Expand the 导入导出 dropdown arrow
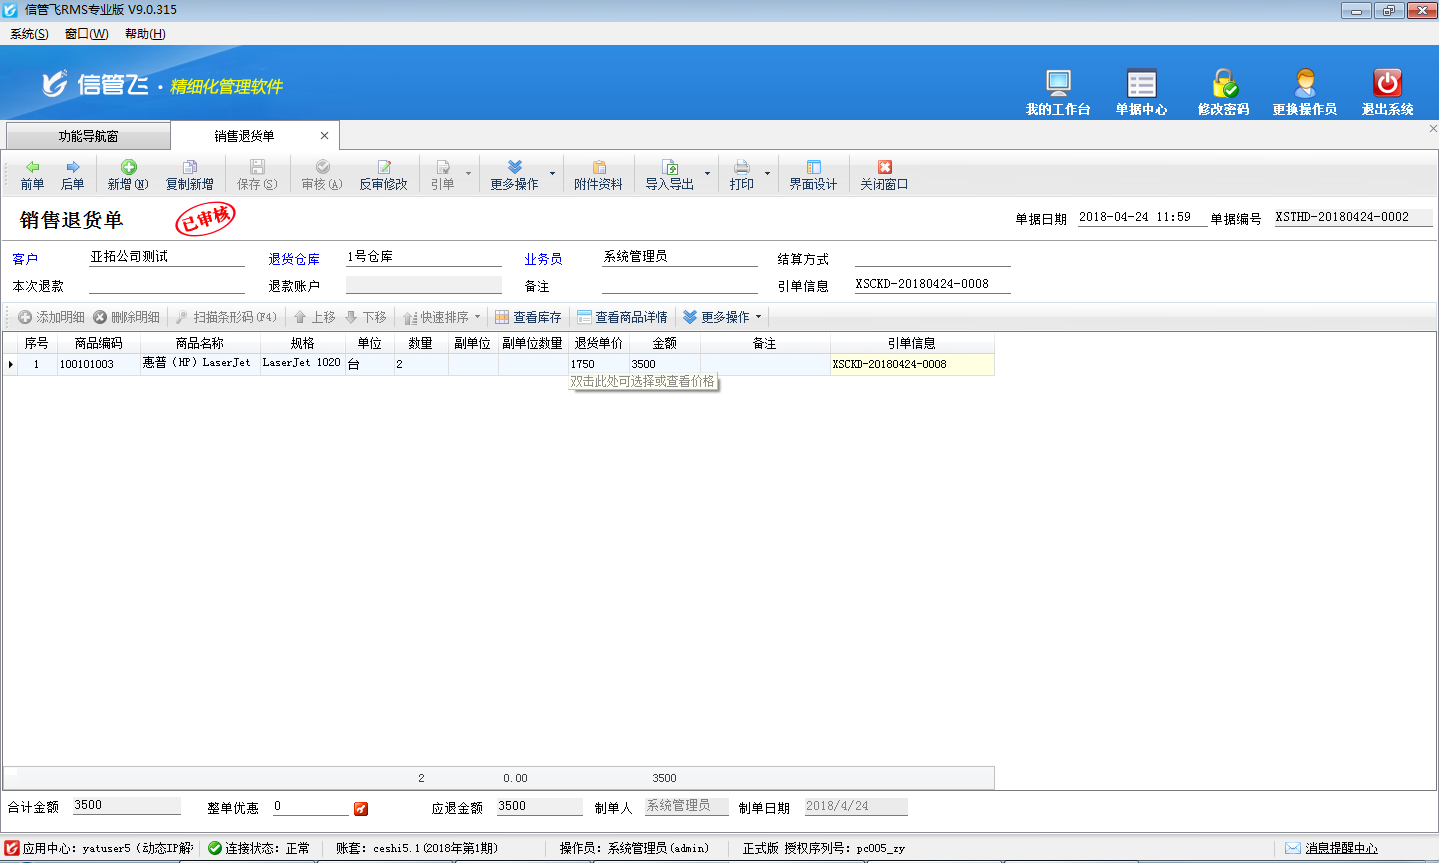The height and width of the screenshot is (863, 1439). coord(707,174)
